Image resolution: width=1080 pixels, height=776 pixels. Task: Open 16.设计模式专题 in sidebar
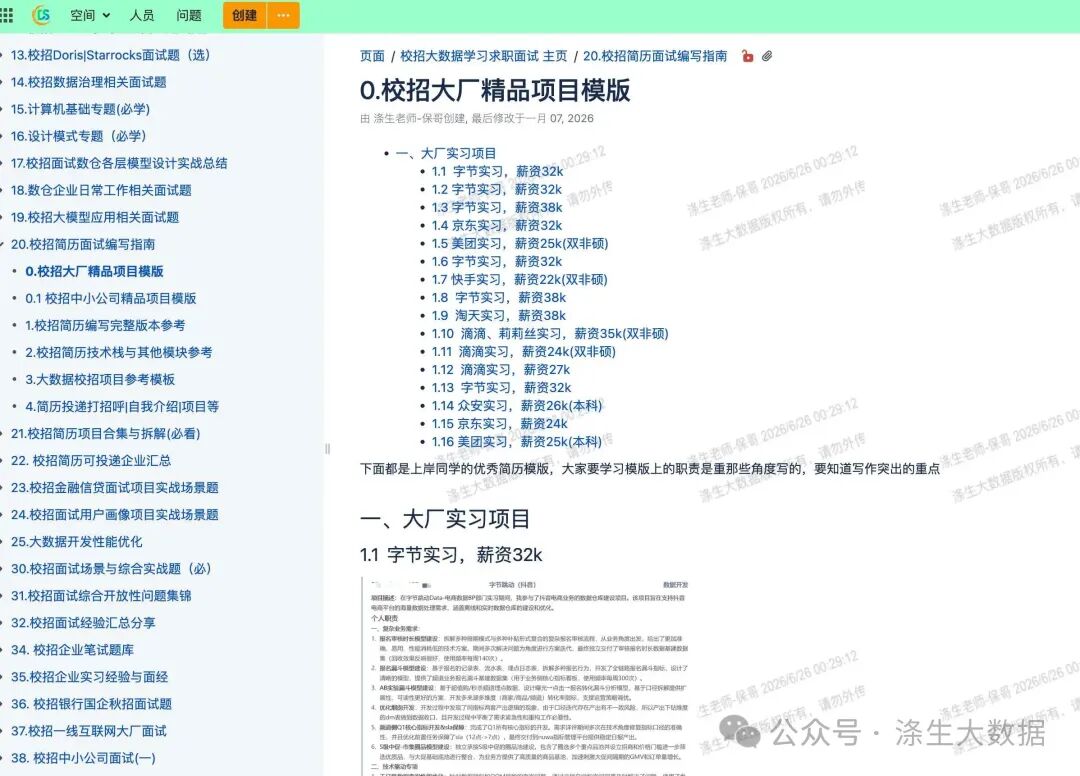[79, 136]
